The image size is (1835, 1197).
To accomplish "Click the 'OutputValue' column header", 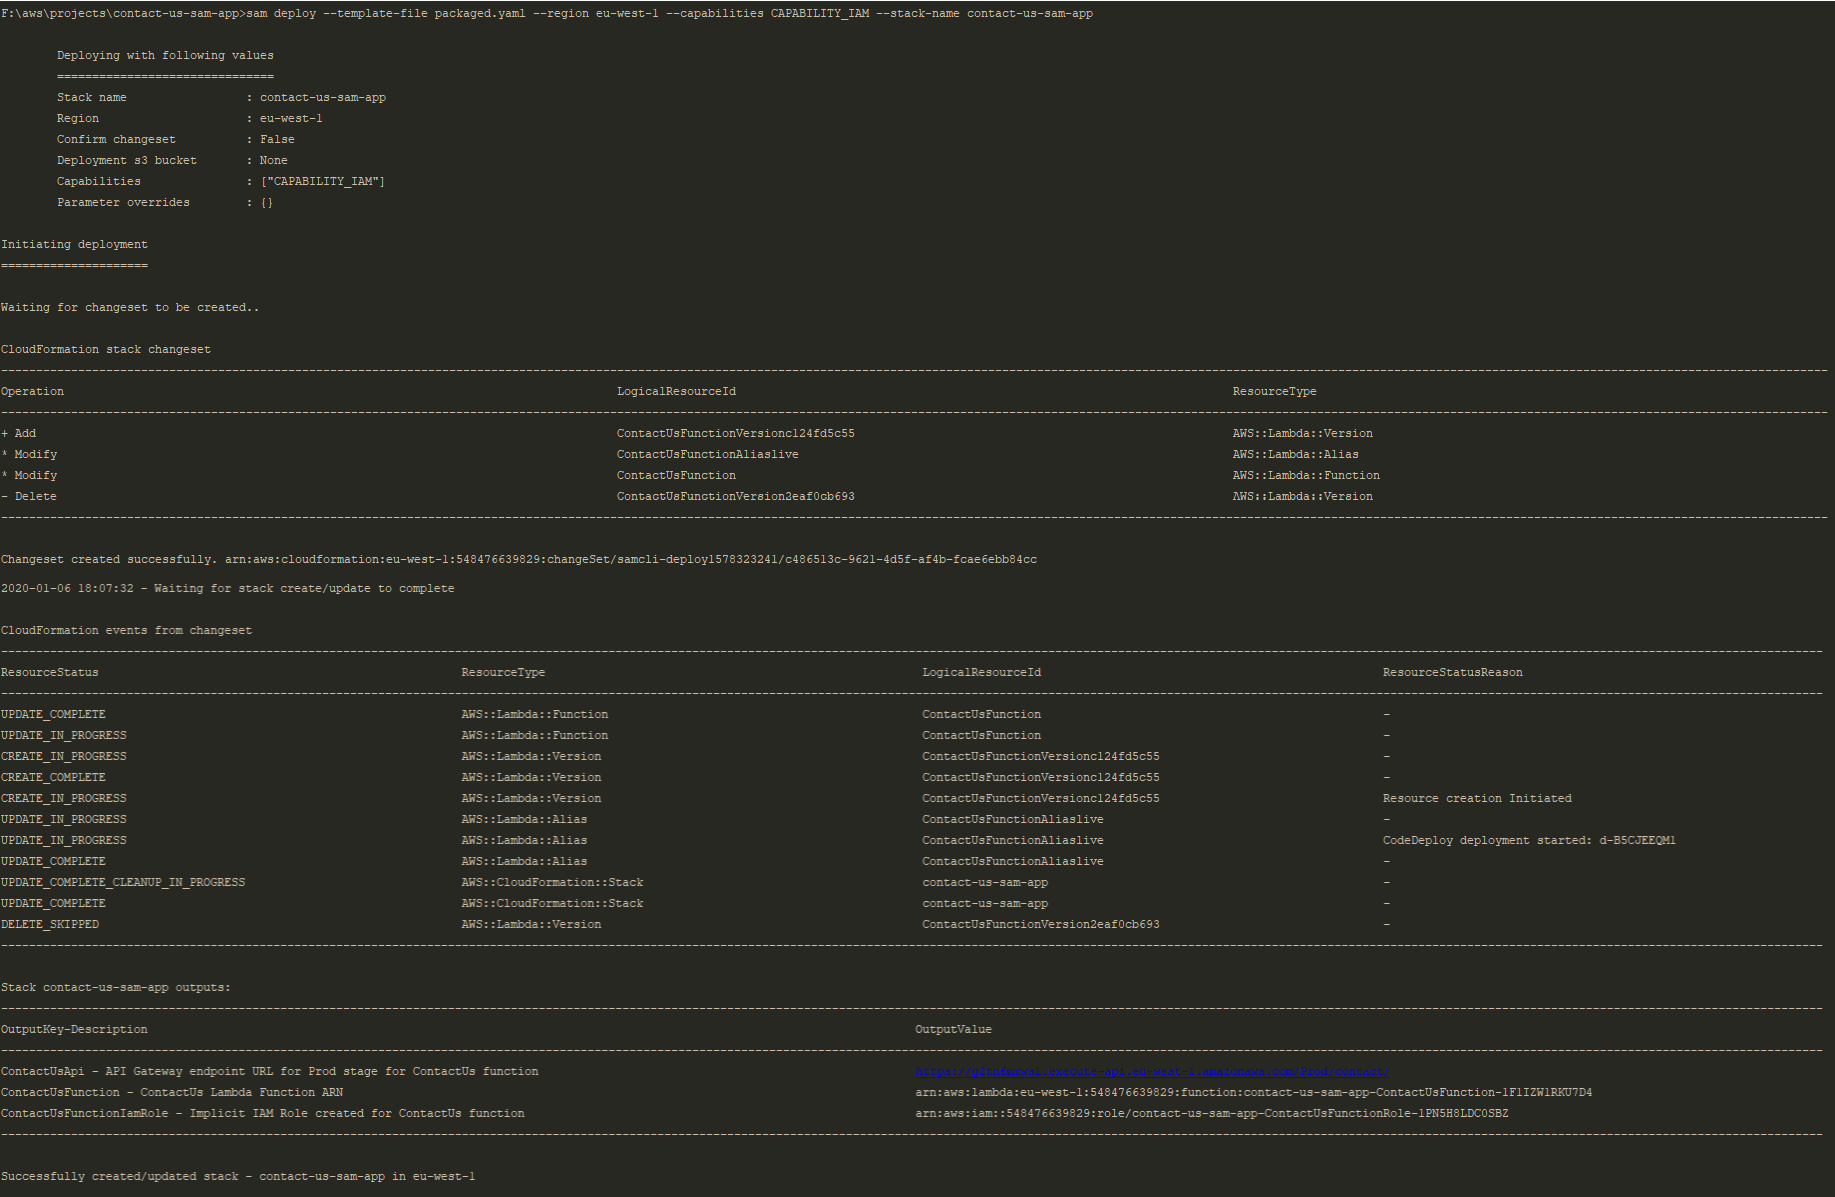I will [x=953, y=1030].
